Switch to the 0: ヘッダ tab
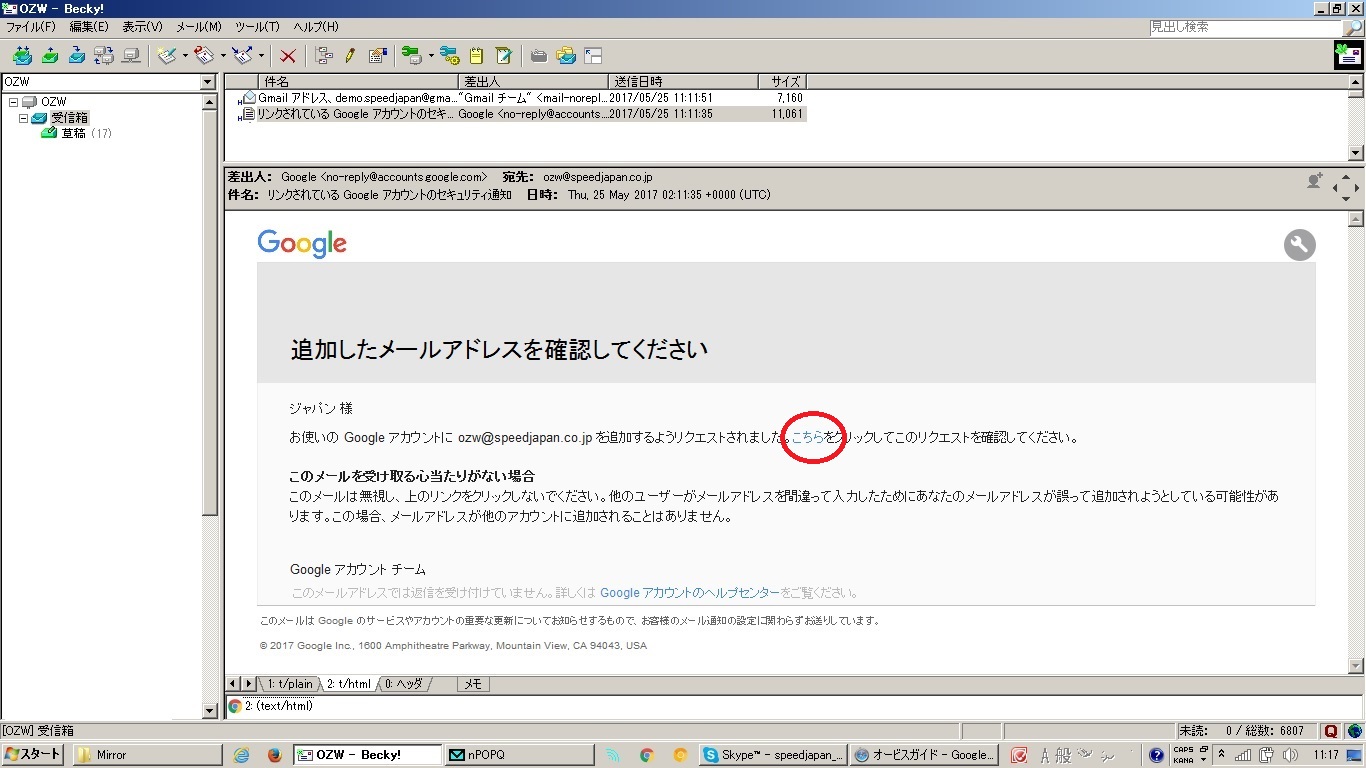The width and height of the screenshot is (1366, 768). click(x=404, y=684)
